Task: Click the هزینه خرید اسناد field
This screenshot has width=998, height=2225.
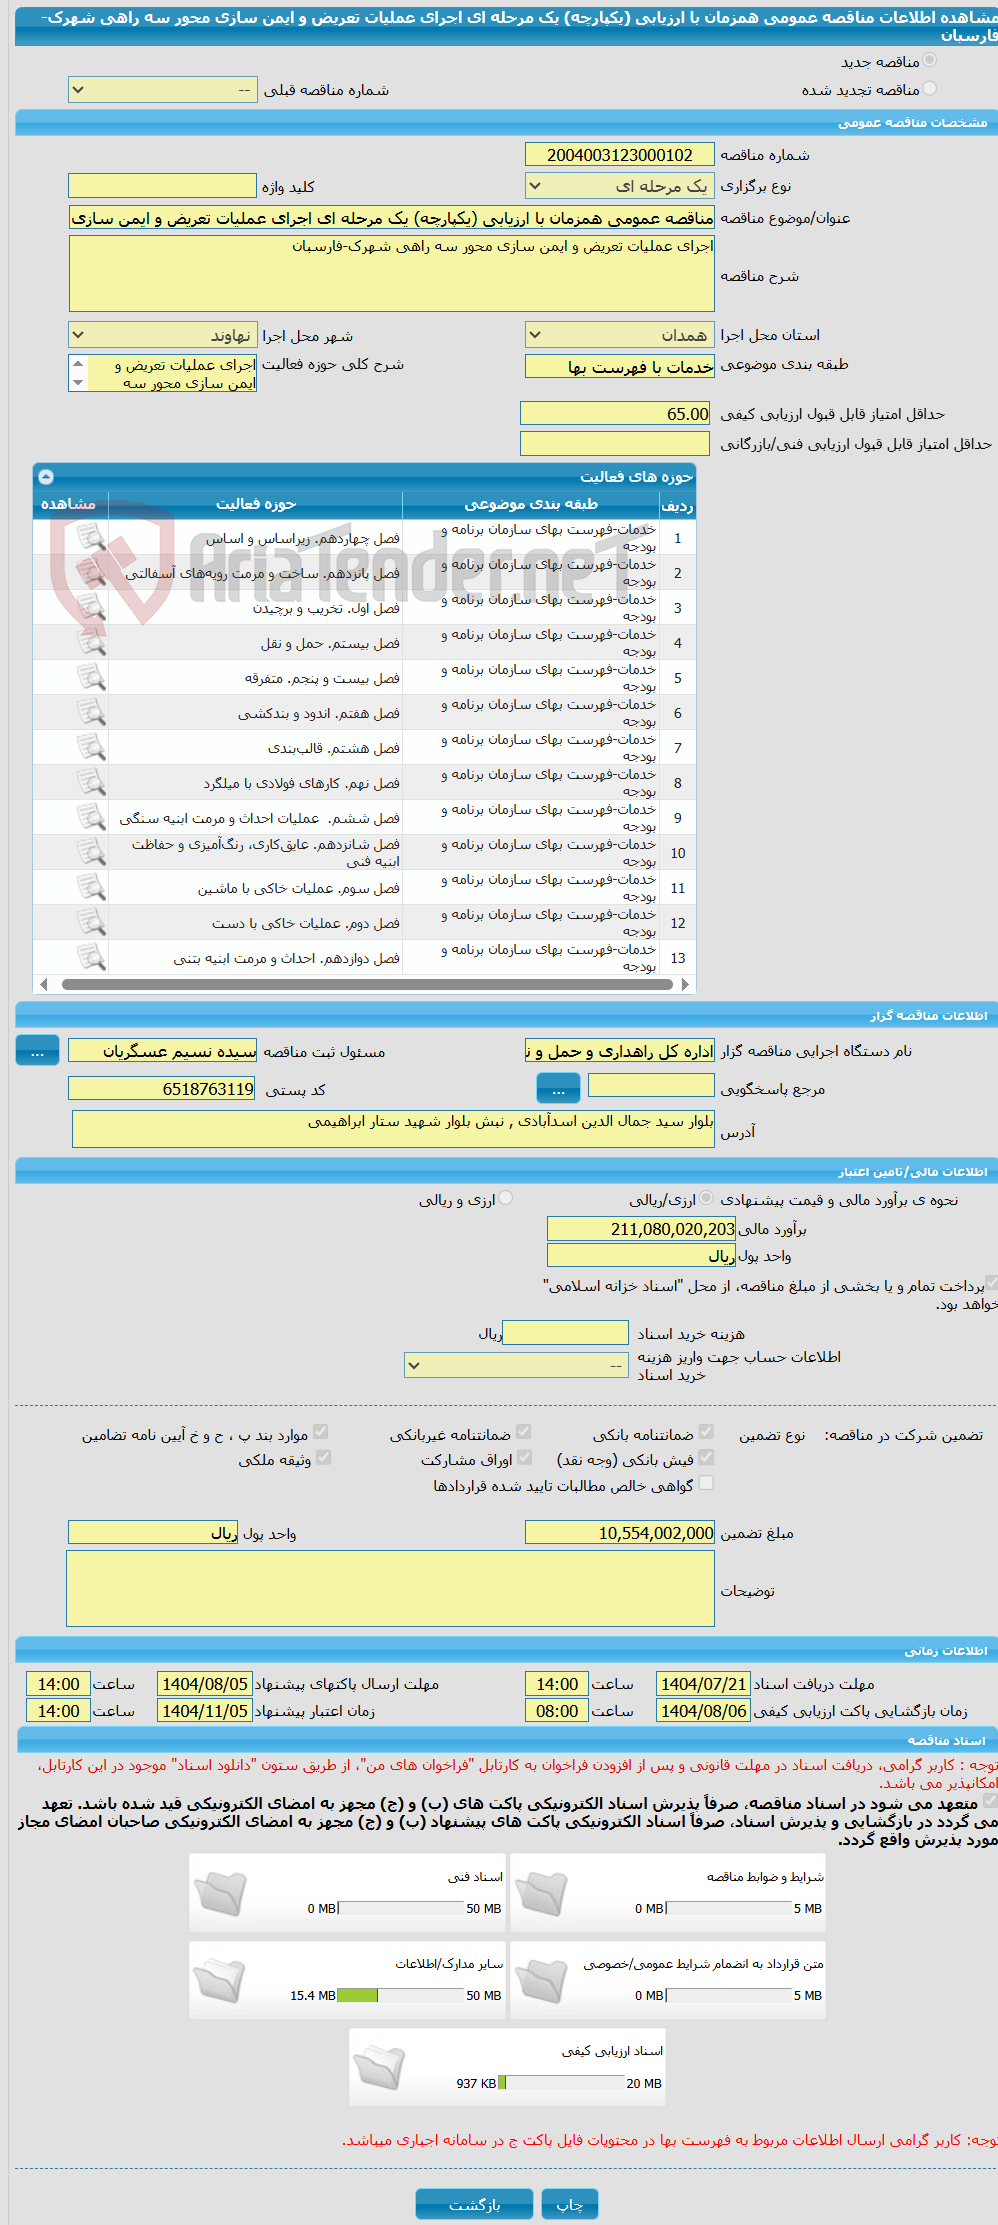Action: point(565,1333)
